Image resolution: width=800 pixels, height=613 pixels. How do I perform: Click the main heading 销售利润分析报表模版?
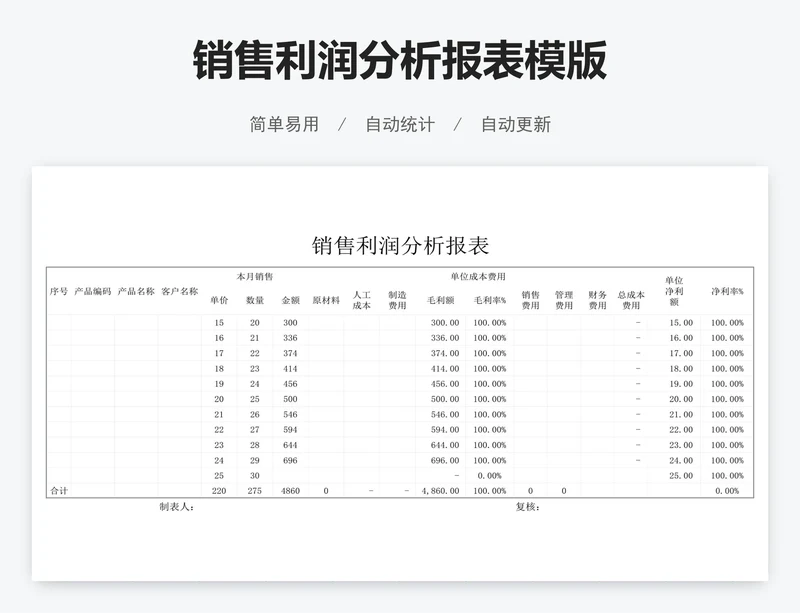click(400, 60)
